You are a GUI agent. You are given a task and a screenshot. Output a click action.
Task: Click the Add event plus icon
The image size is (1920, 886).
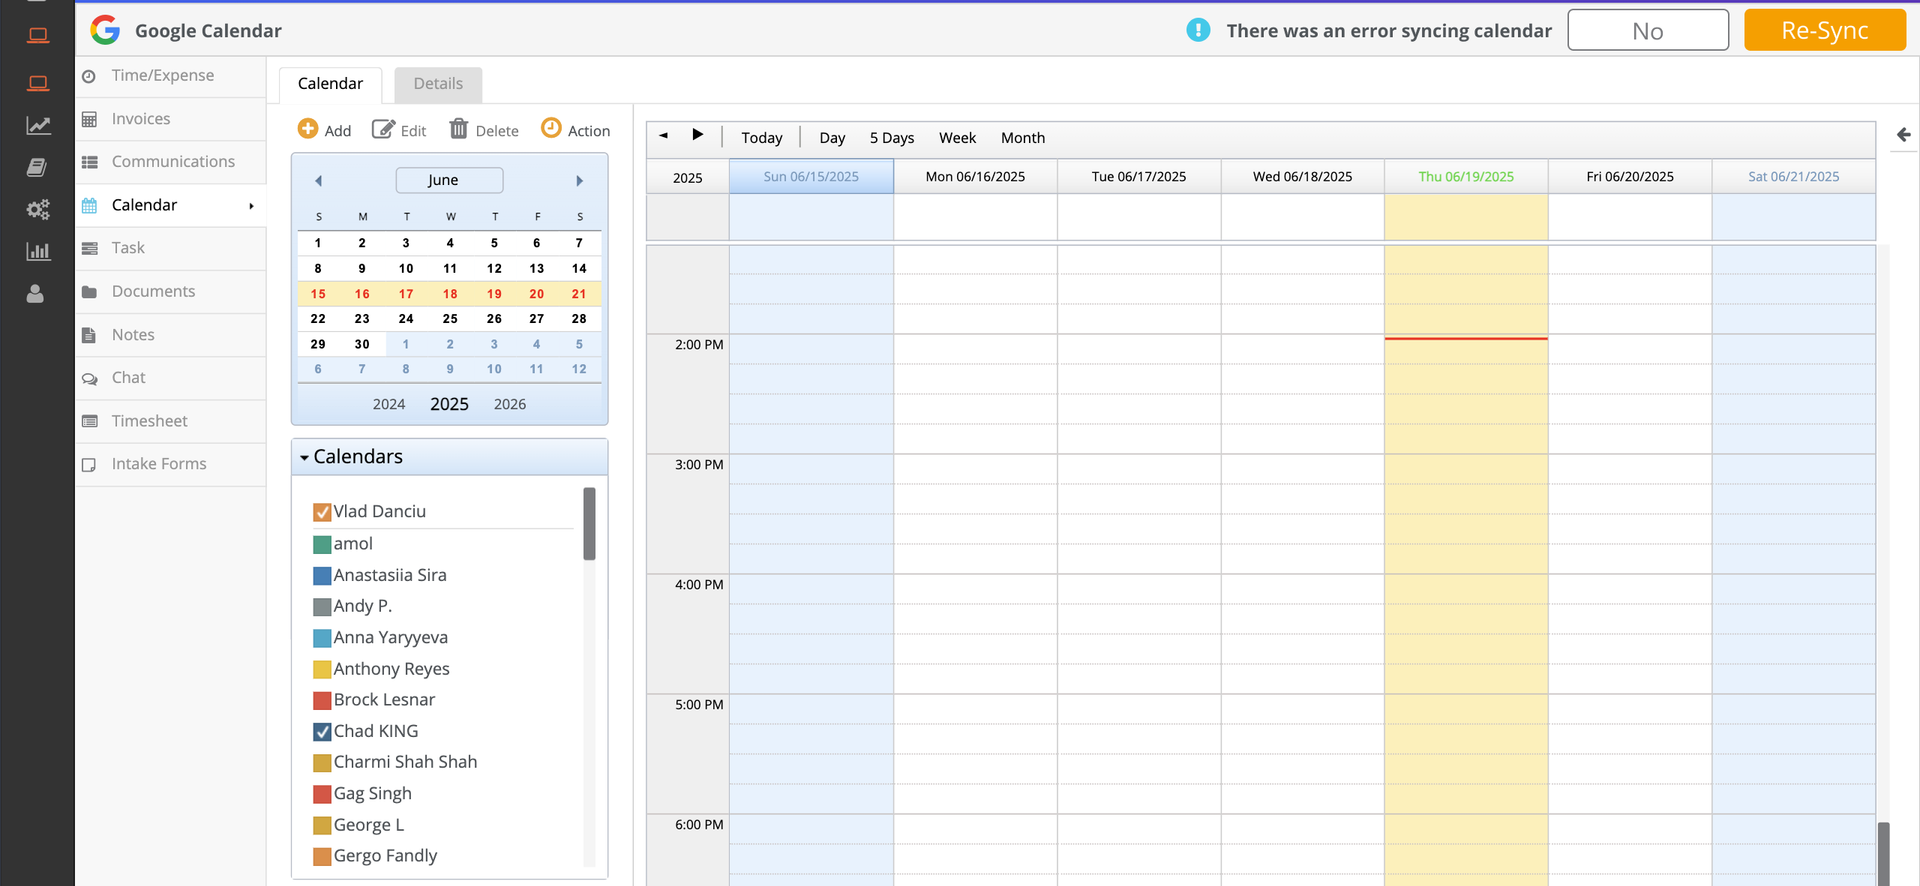pos(308,129)
